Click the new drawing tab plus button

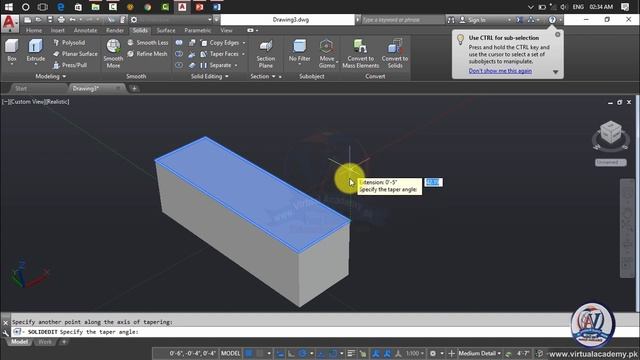point(134,88)
